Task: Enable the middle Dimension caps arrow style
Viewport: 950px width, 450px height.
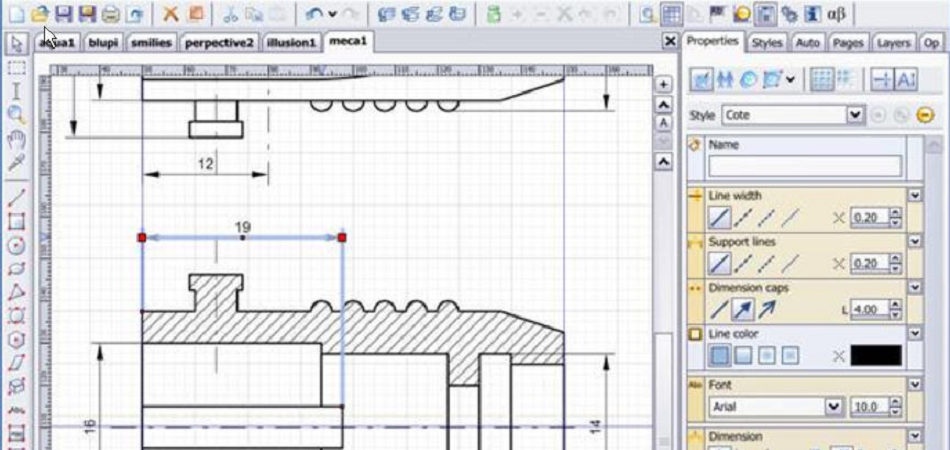Action: coord(743,310)
